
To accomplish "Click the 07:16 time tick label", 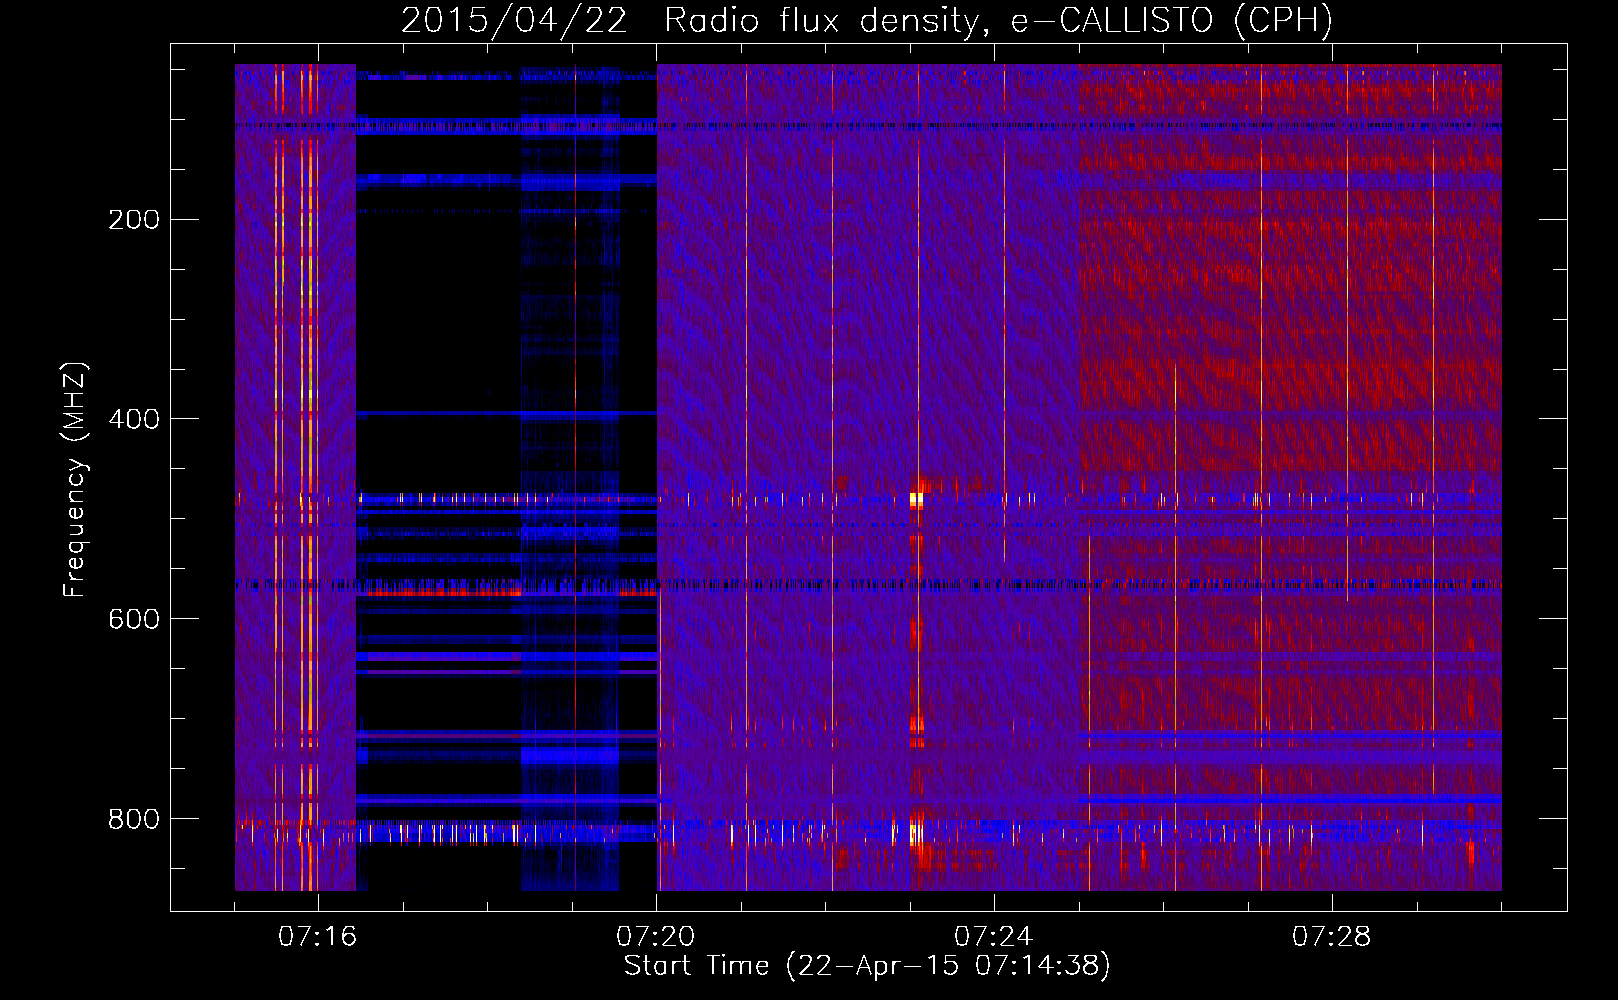I will (317, 936).
